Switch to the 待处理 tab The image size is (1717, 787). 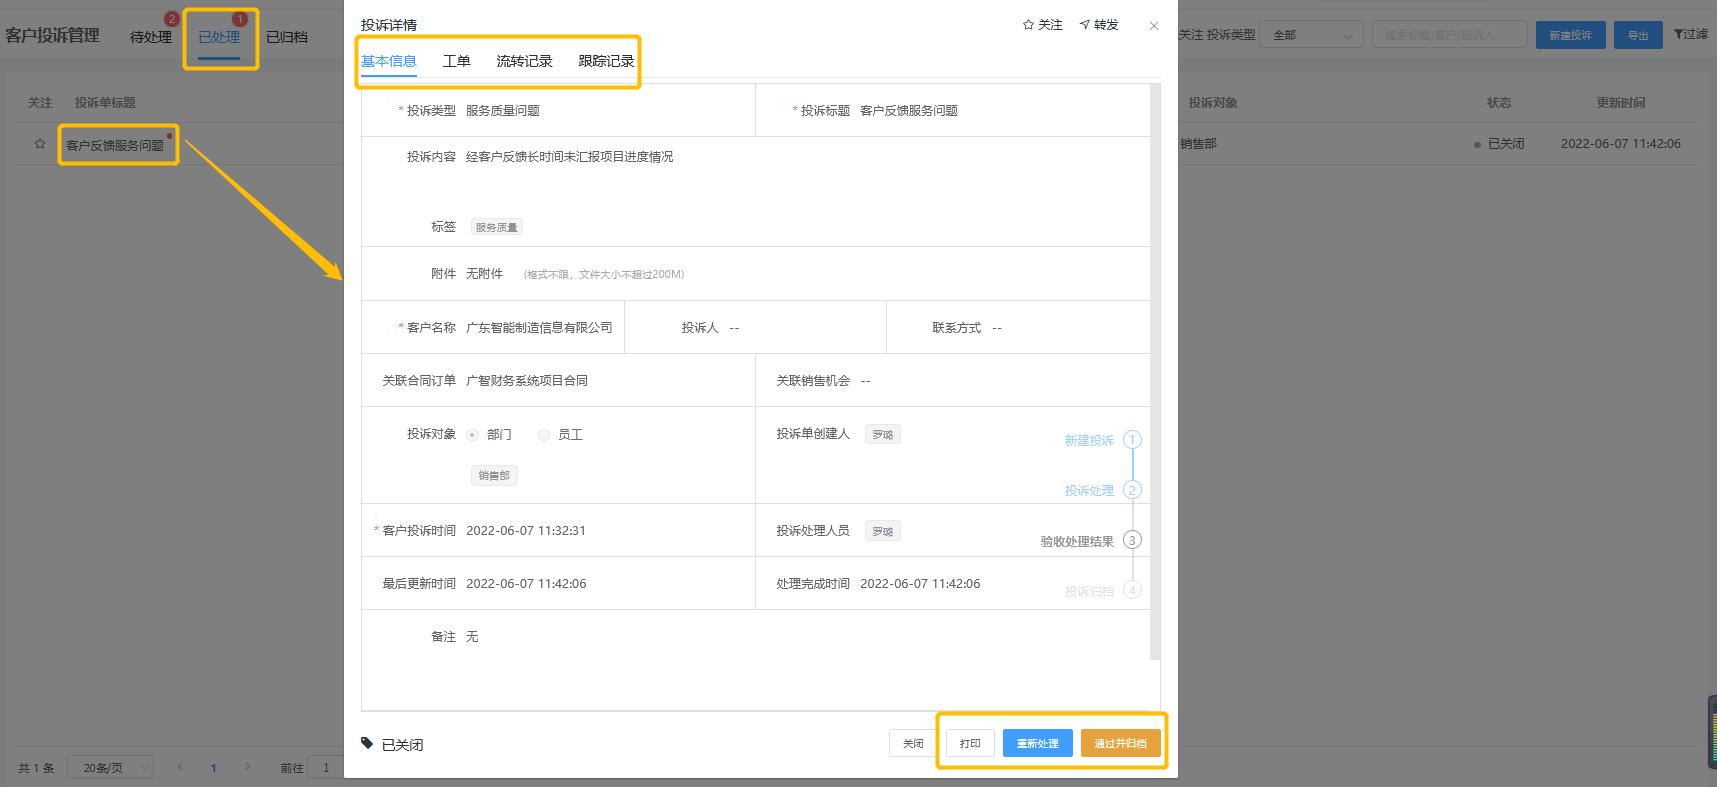point(151,37)
